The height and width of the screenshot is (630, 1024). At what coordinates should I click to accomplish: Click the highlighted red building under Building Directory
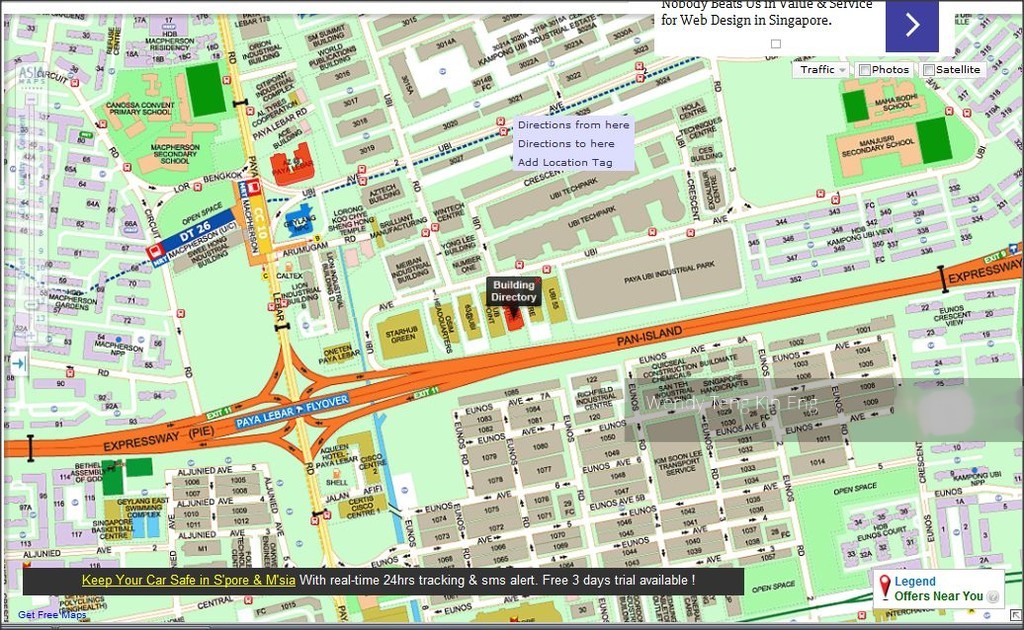[515, 318]
